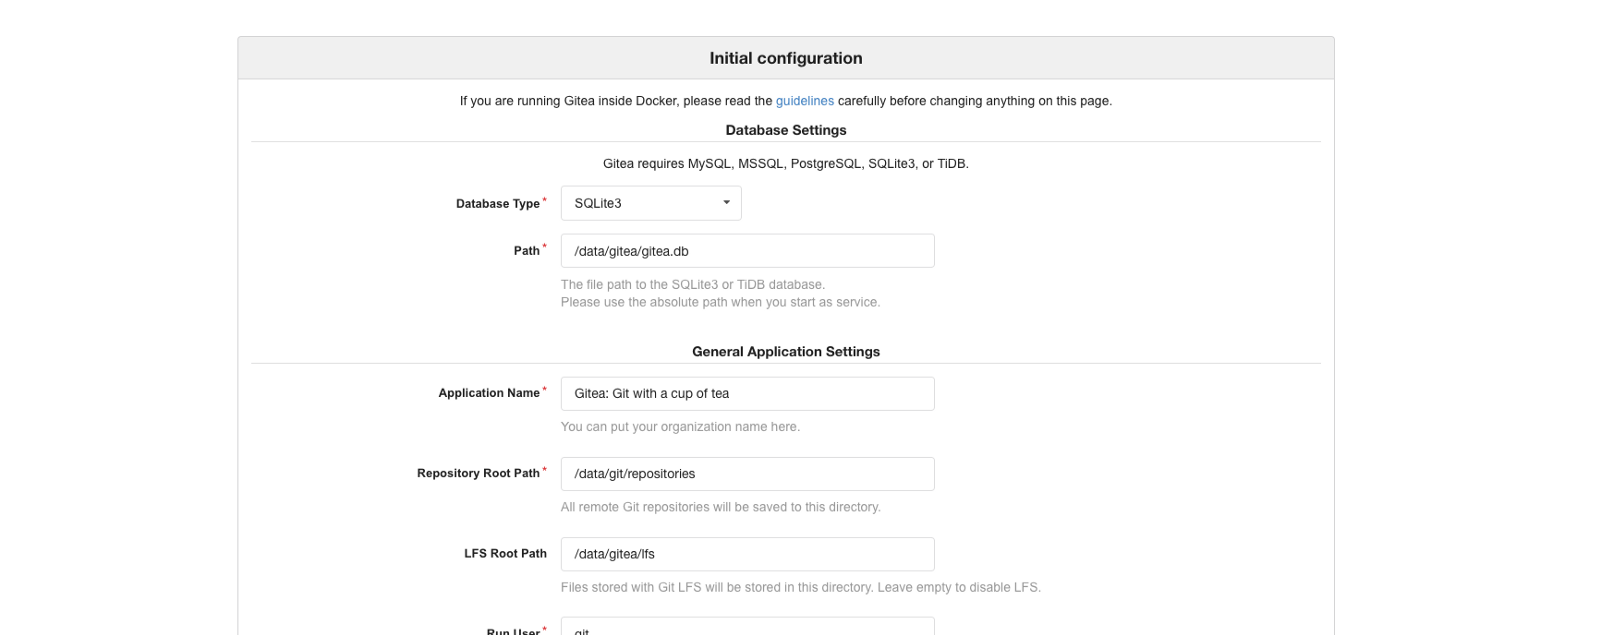
Task: Click the remote Git repositories hint text
Action: [720, 507]
